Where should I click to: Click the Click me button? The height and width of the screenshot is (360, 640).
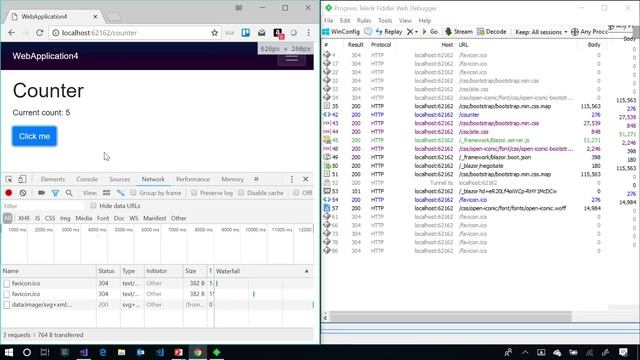34,136
